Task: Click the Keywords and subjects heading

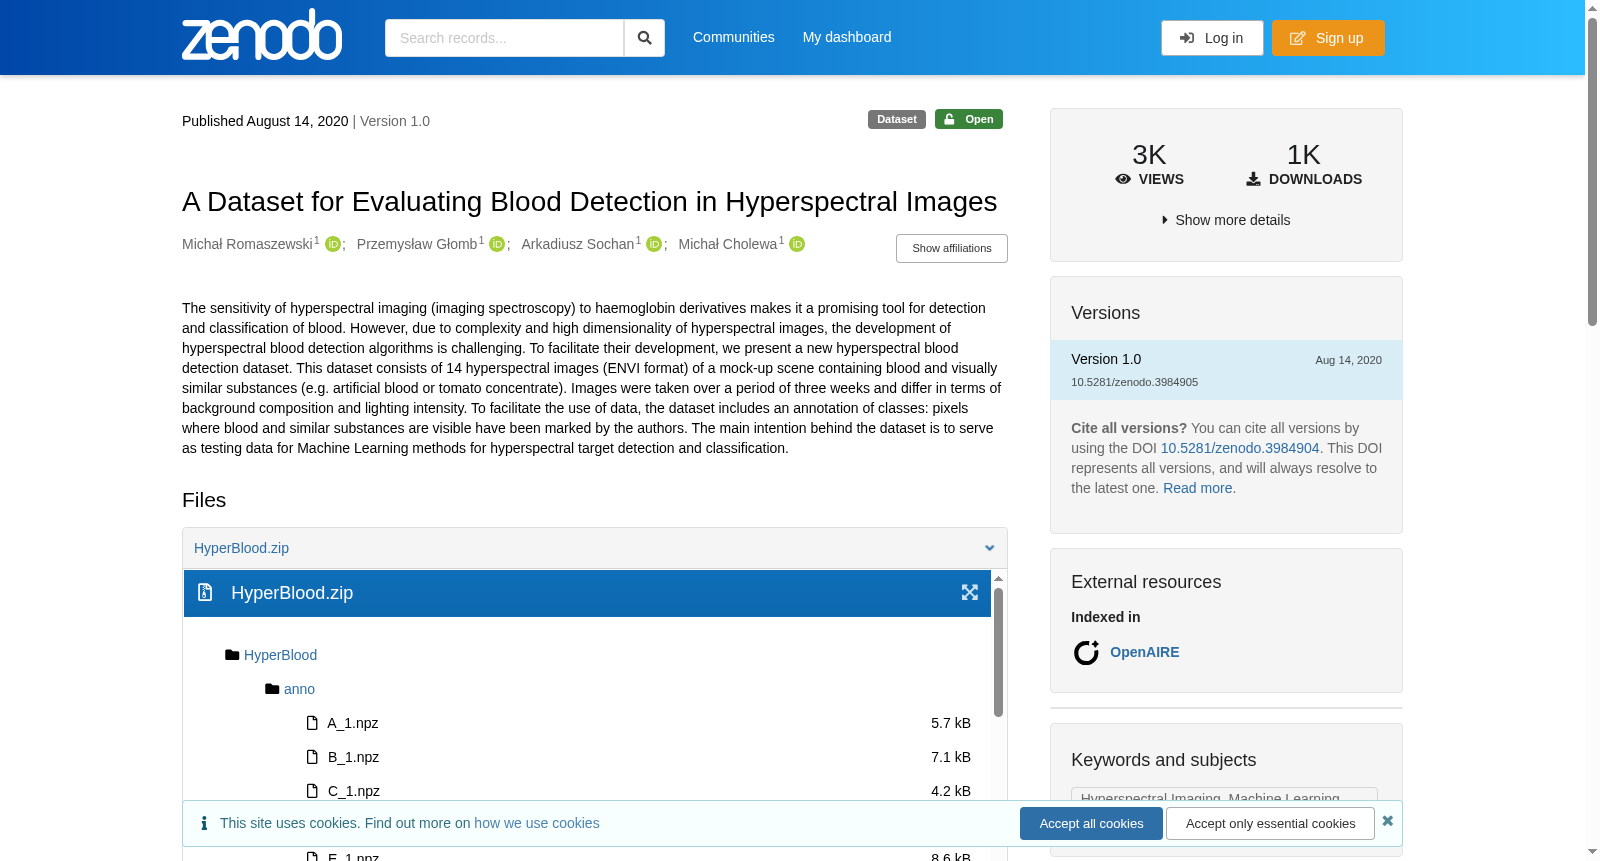Action: [x=1163, y=760]
